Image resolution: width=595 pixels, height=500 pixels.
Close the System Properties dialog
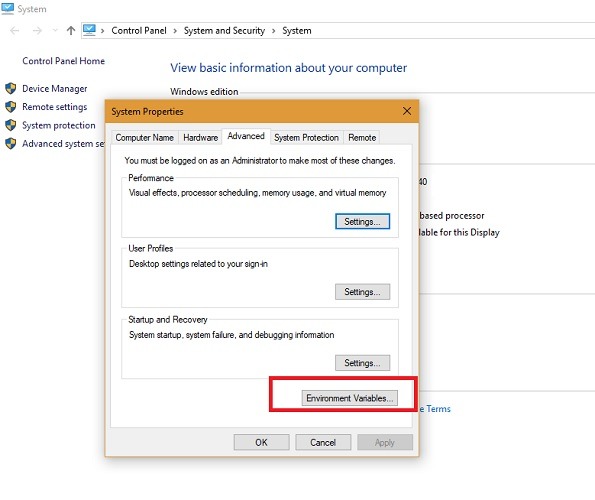[x=407, y=111]
